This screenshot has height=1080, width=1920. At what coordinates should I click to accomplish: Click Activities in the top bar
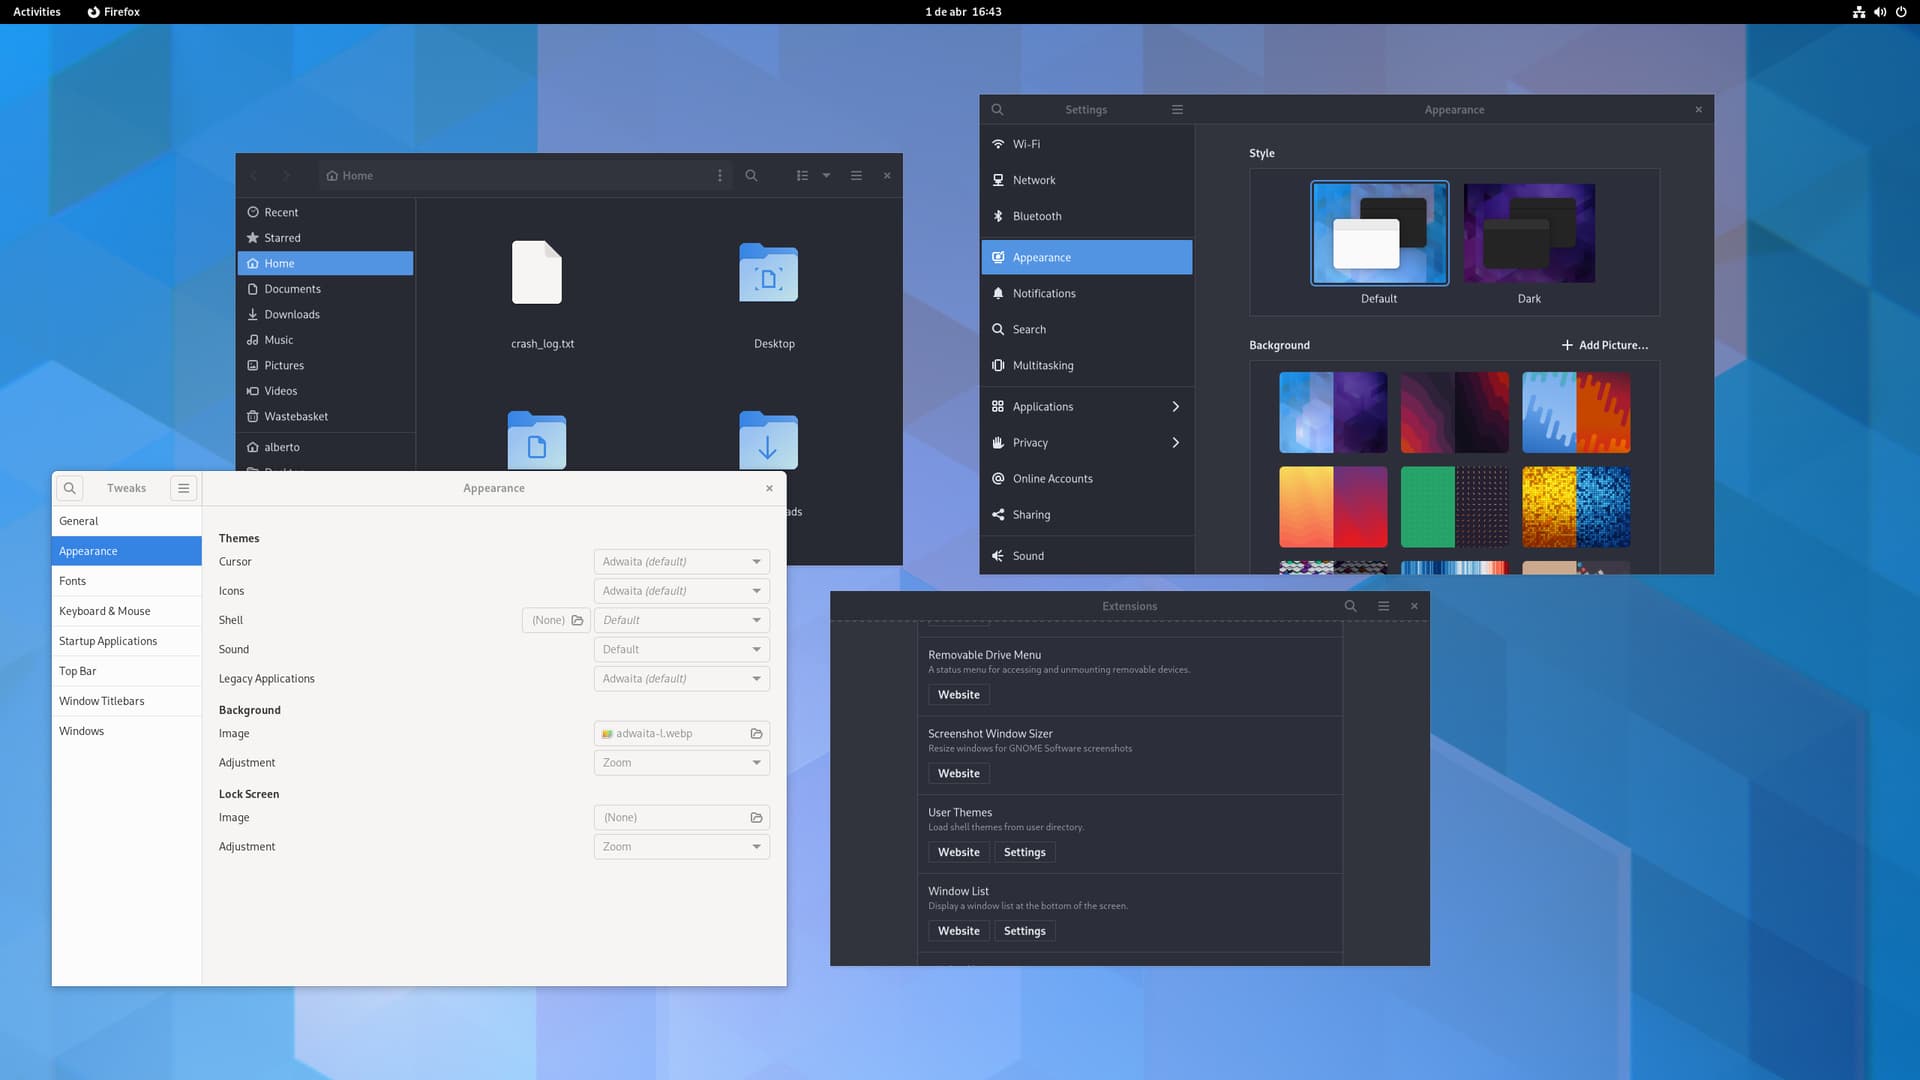(x=37, y=12)
